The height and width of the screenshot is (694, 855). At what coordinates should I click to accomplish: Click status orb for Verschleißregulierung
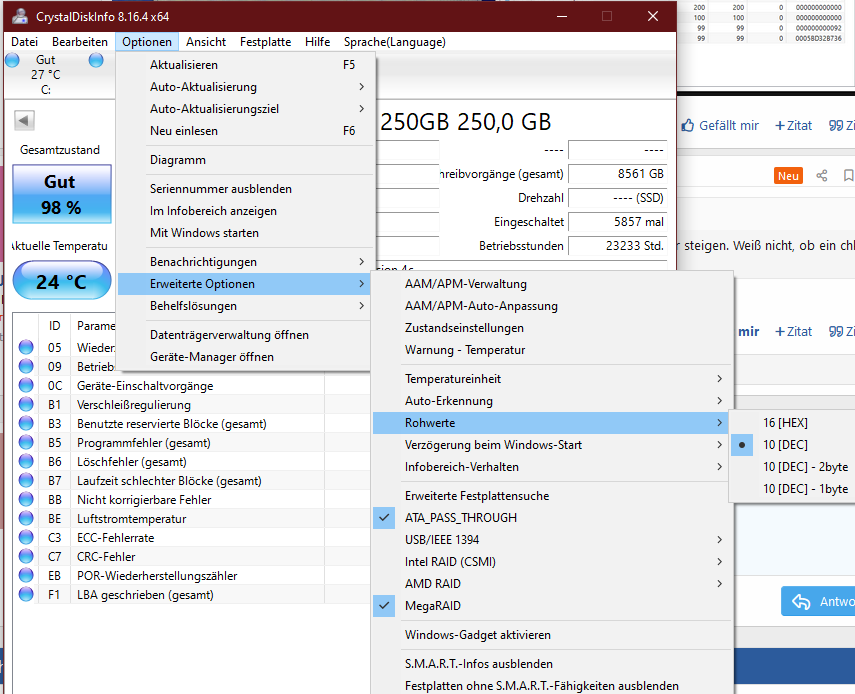26,405
